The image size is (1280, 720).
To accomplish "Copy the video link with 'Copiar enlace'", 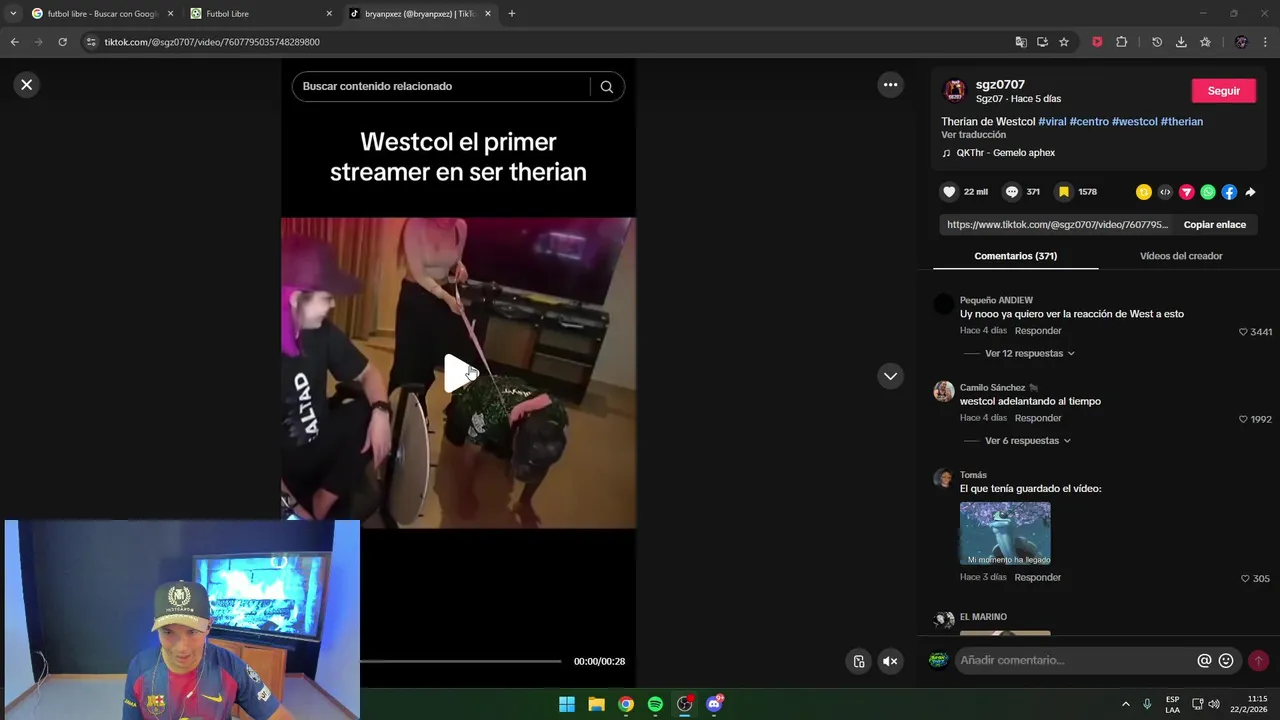I will point(1214,225).
